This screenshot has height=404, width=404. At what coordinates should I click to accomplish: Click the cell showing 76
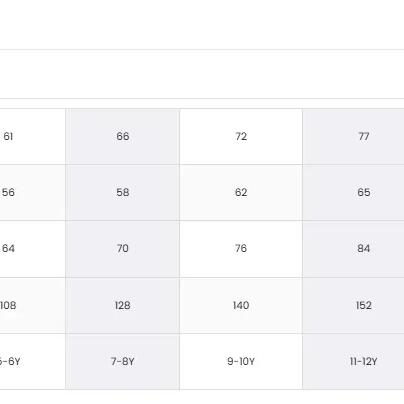[241, 249]
